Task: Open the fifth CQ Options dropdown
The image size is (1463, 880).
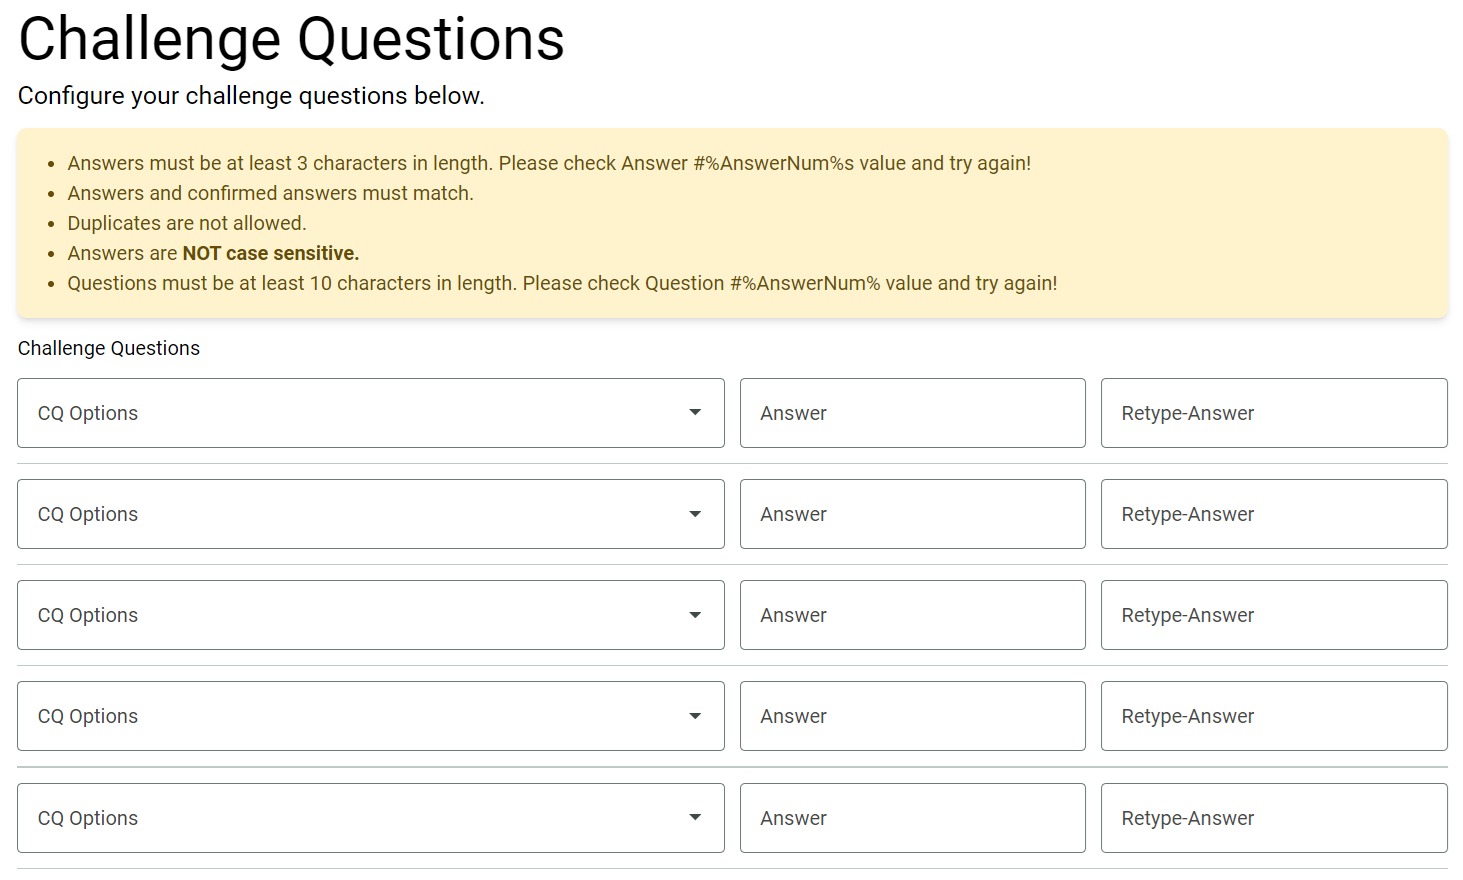Action: [x=350, y=818]
